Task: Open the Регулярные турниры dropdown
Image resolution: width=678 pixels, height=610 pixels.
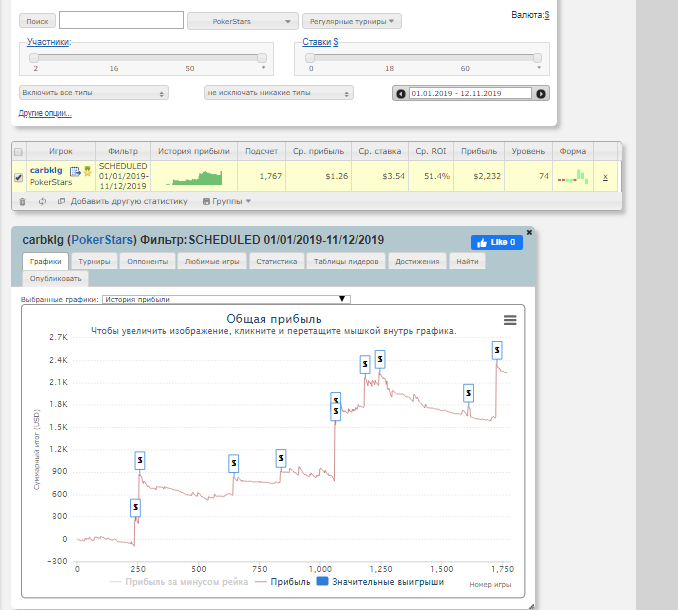Action: [352, 21]
